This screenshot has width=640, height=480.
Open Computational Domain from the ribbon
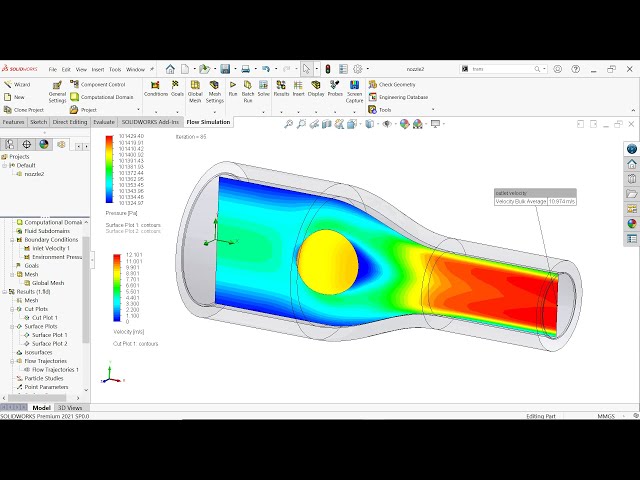[x=102, y=97]
